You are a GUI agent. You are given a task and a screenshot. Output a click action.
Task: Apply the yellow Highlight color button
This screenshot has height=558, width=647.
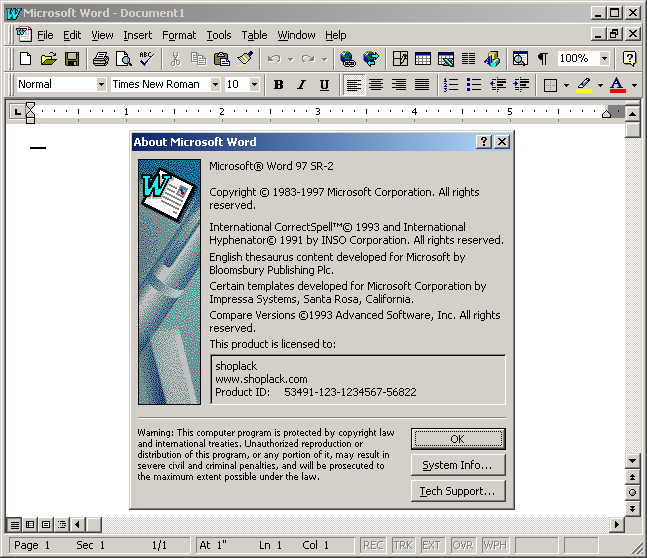coord(584,85)
